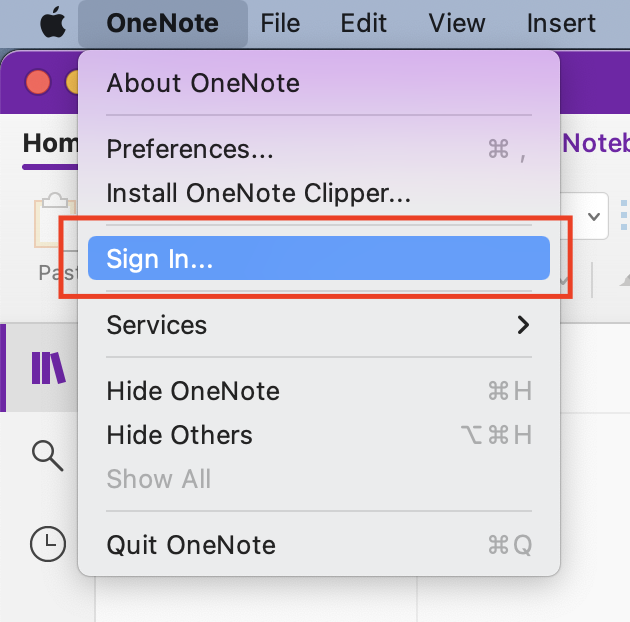
Task: Open the Insert menu
Action: 561,23
